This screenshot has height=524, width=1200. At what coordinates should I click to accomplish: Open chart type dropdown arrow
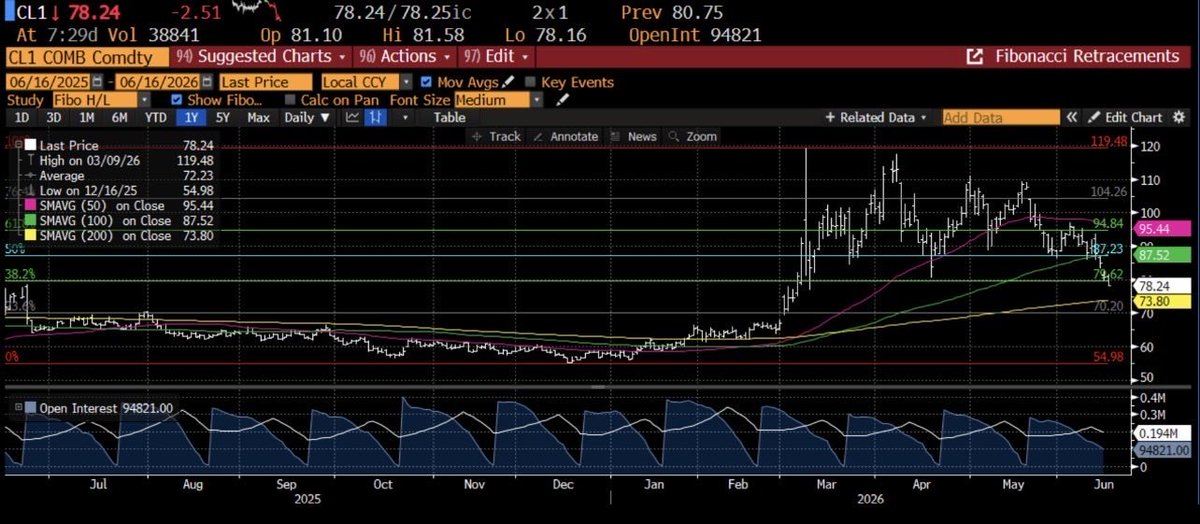pyautogui.click(x=404, y=117)
